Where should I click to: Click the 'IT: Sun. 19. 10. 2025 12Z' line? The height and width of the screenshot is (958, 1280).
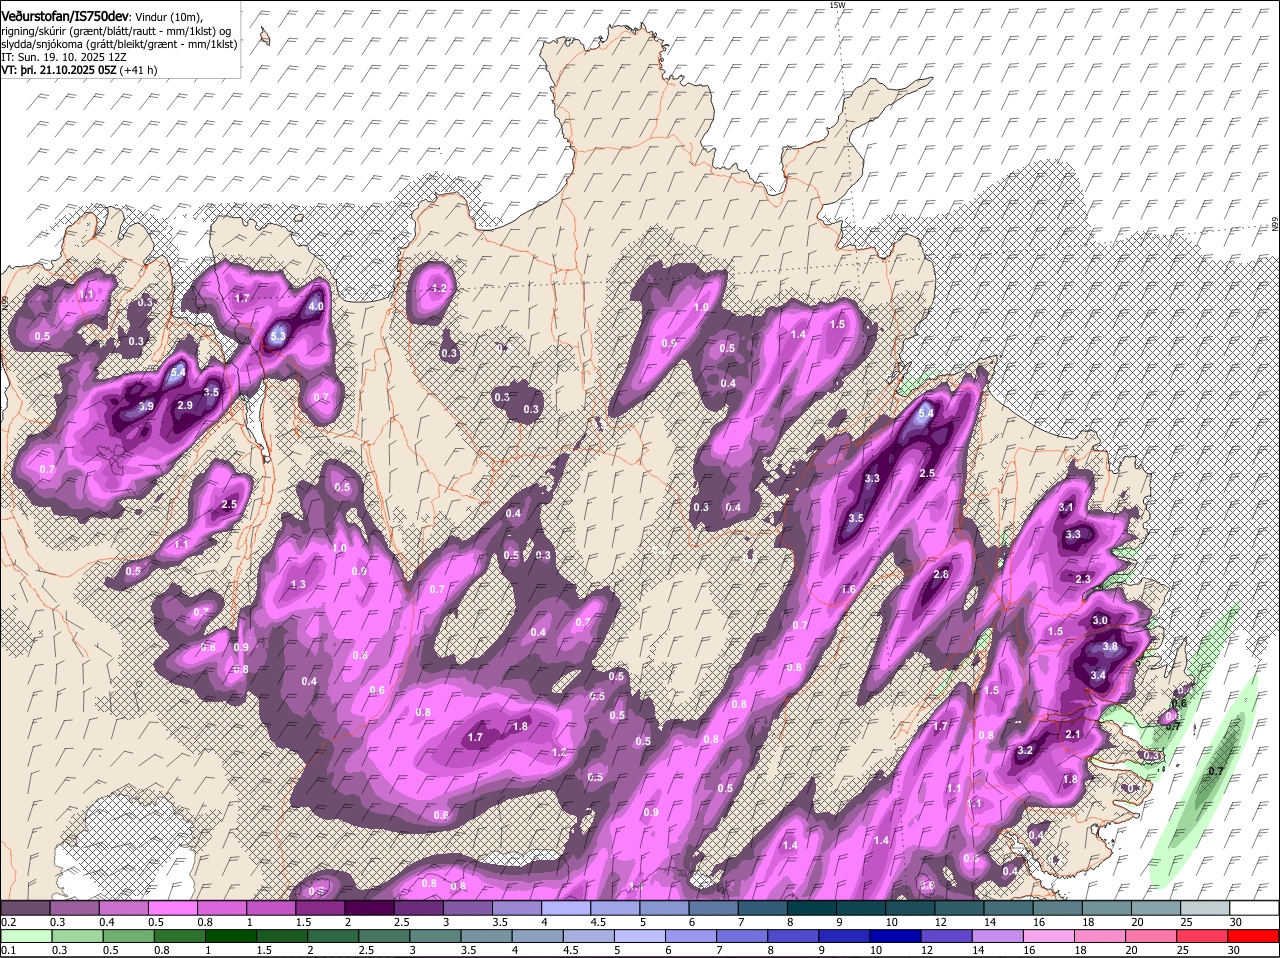[x=63, y=57]
